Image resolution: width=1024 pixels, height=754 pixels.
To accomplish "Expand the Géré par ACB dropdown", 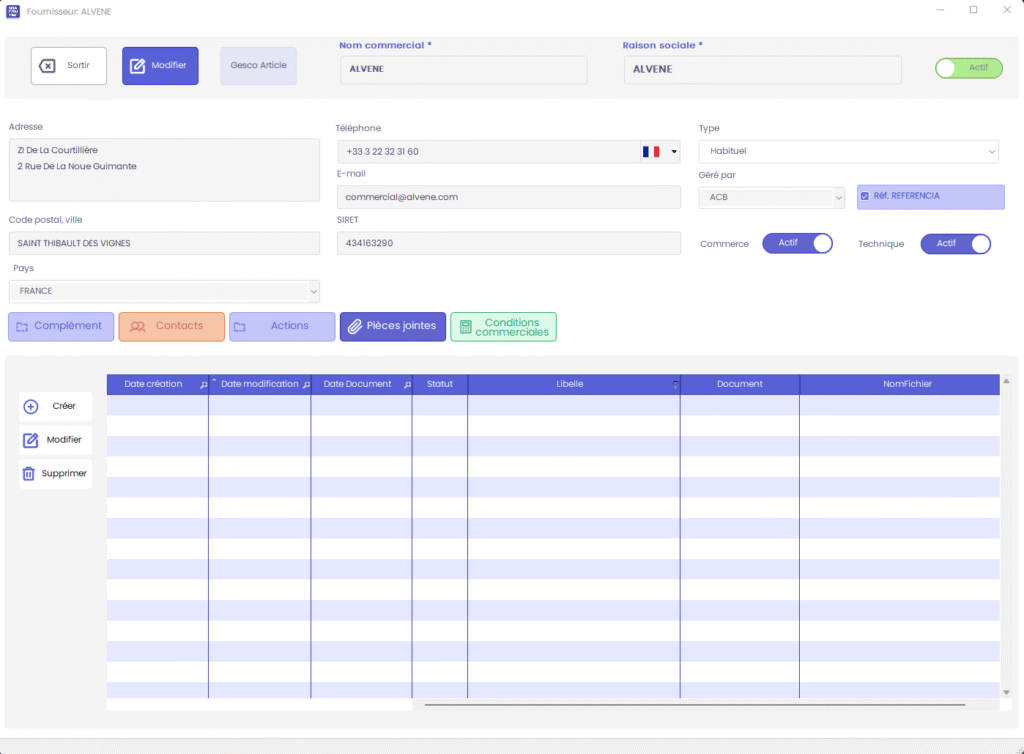I will pos(772,198).
